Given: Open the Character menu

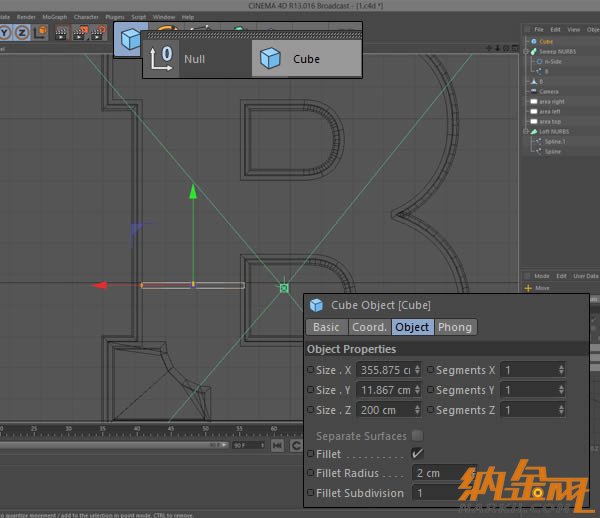Looking at the screenshot, I should coord(86,17).
